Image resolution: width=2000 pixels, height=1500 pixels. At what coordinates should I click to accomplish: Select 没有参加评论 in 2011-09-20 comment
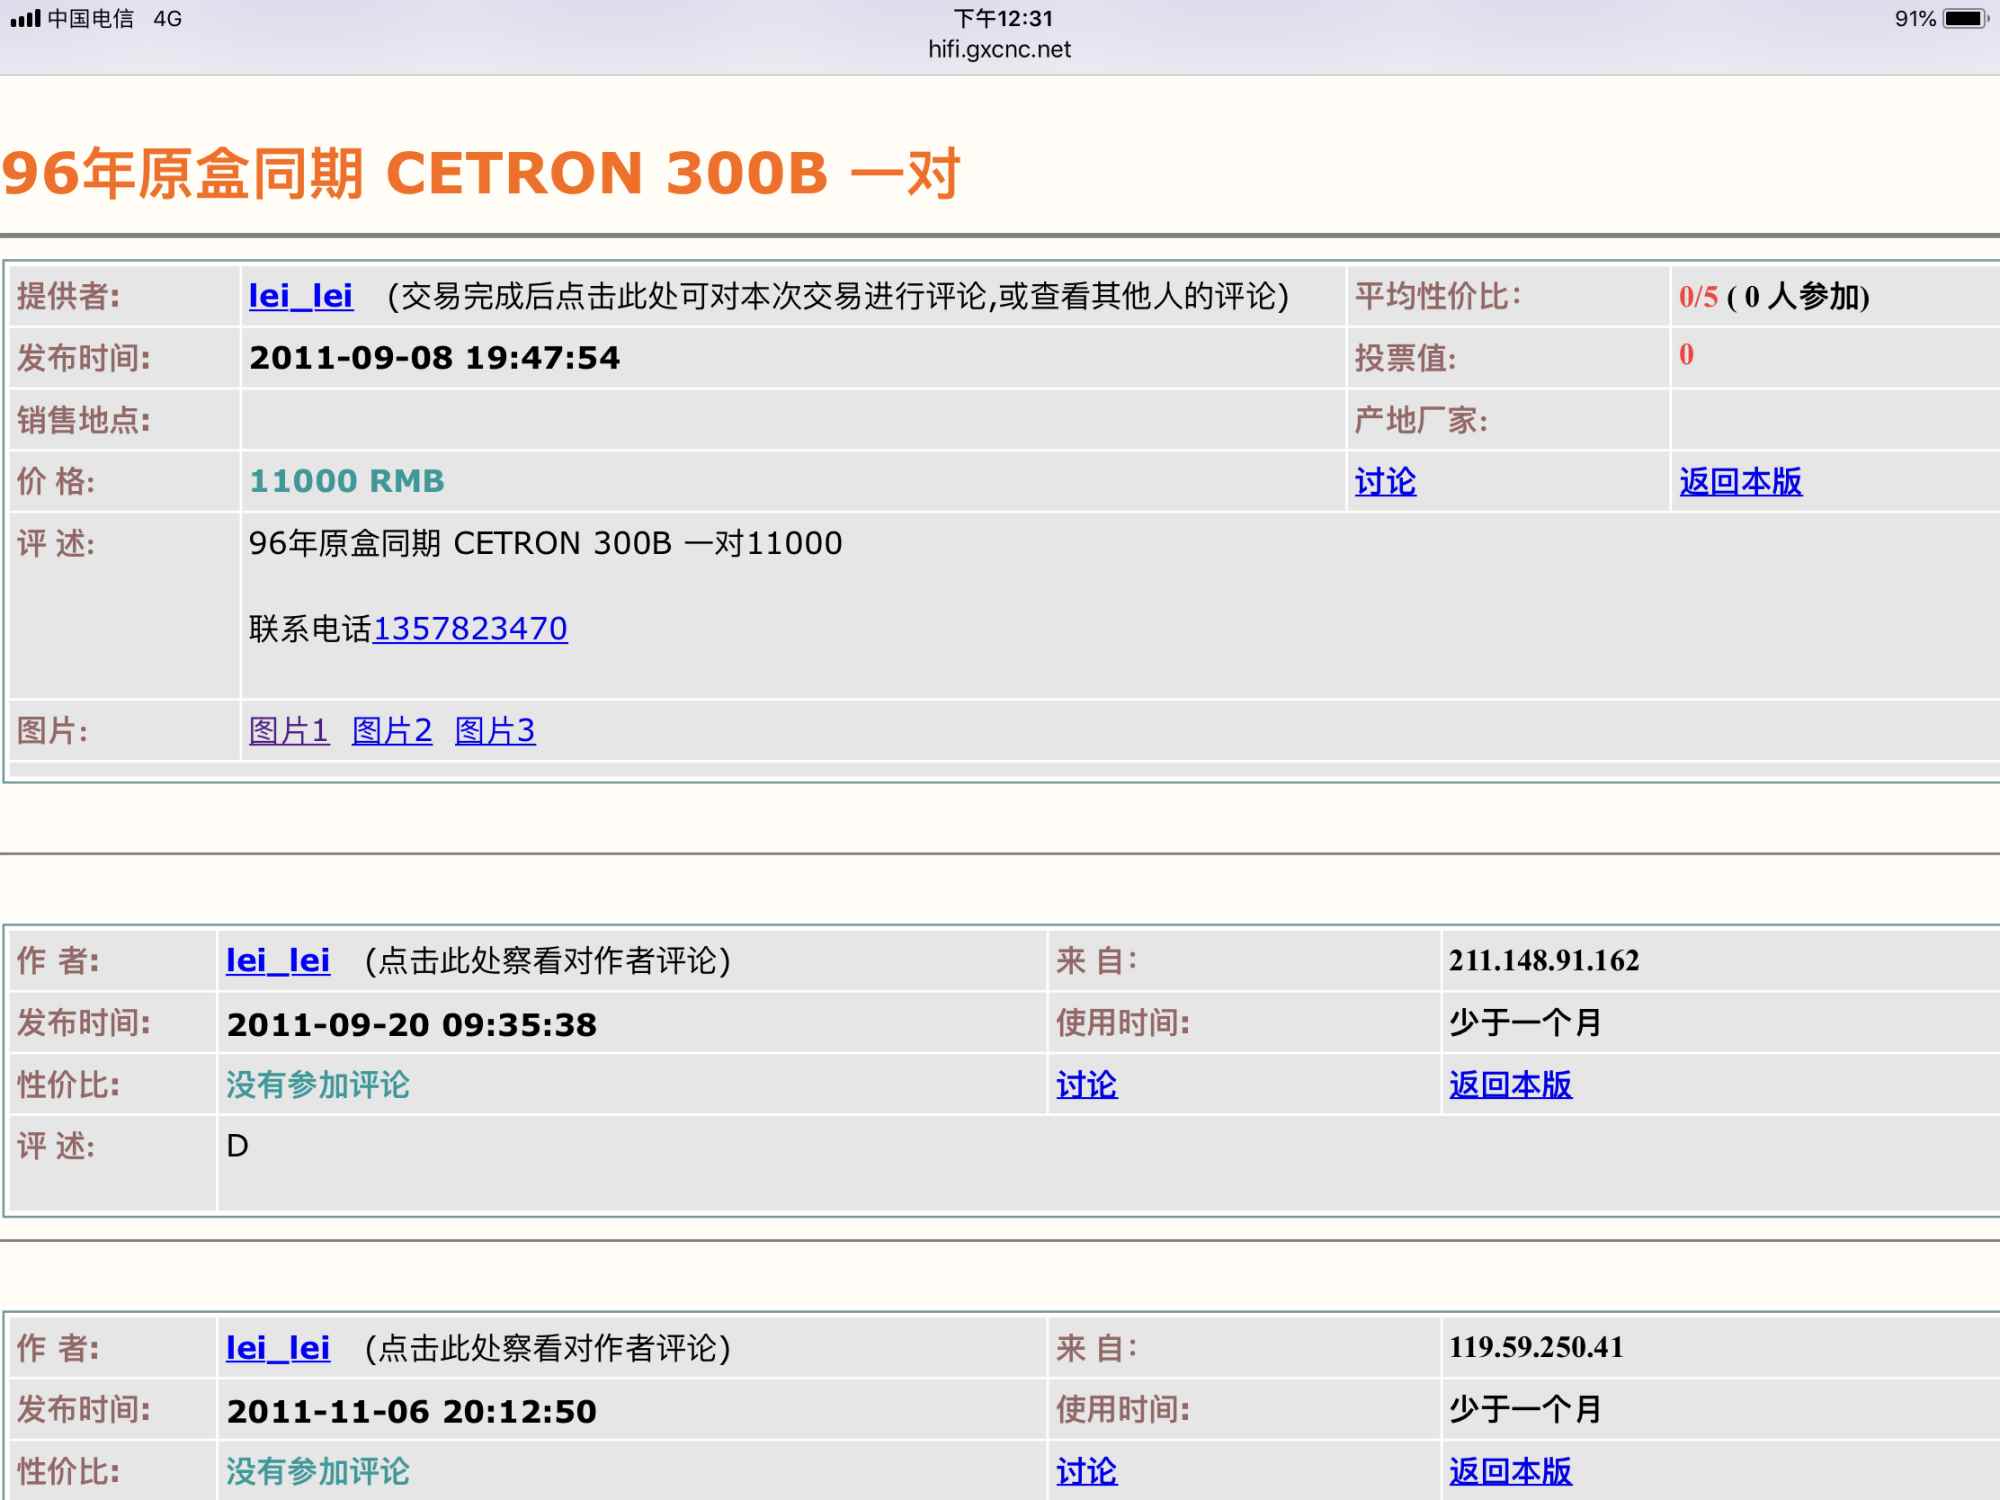318,1085
